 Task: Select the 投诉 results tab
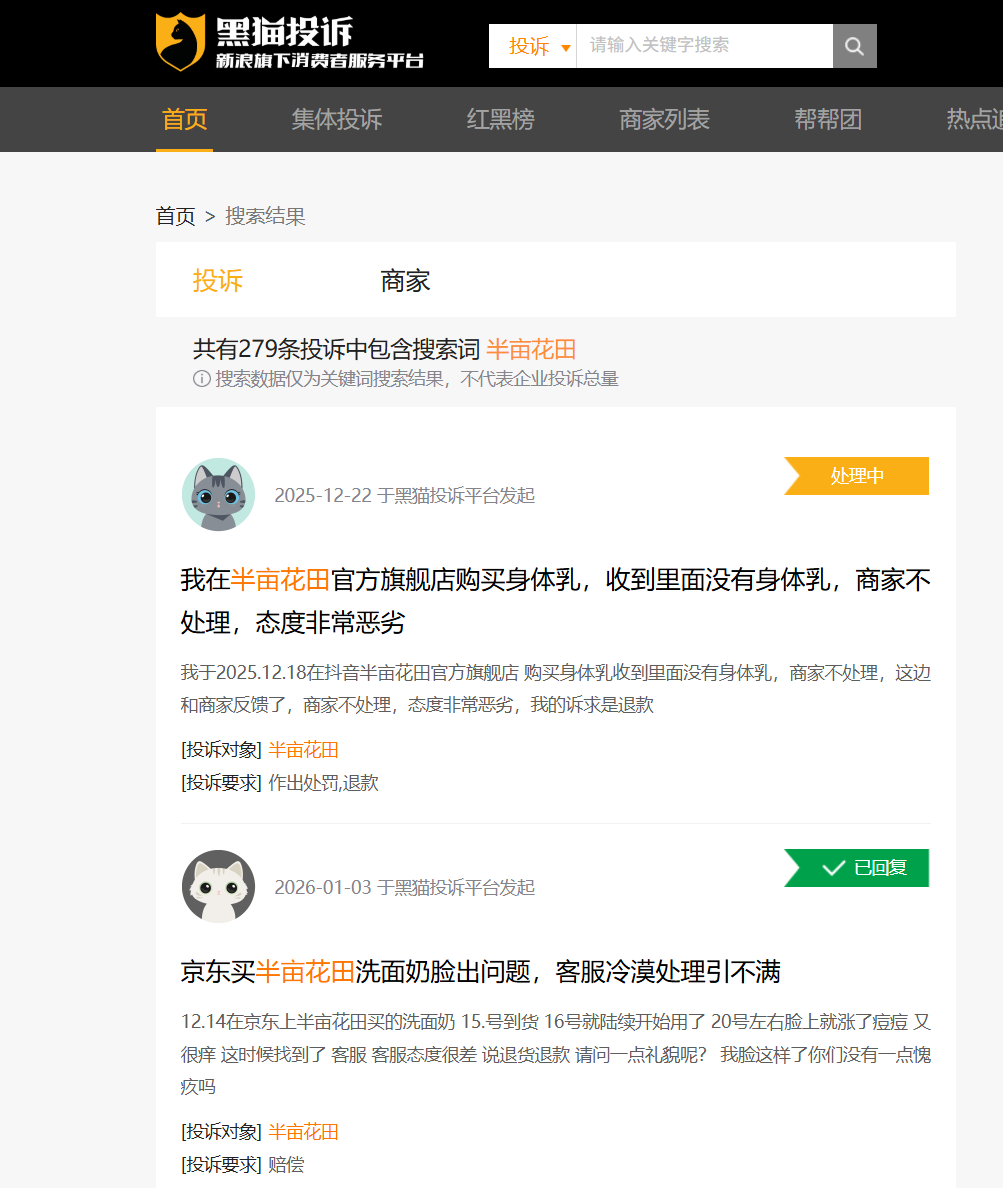point(218,281)
